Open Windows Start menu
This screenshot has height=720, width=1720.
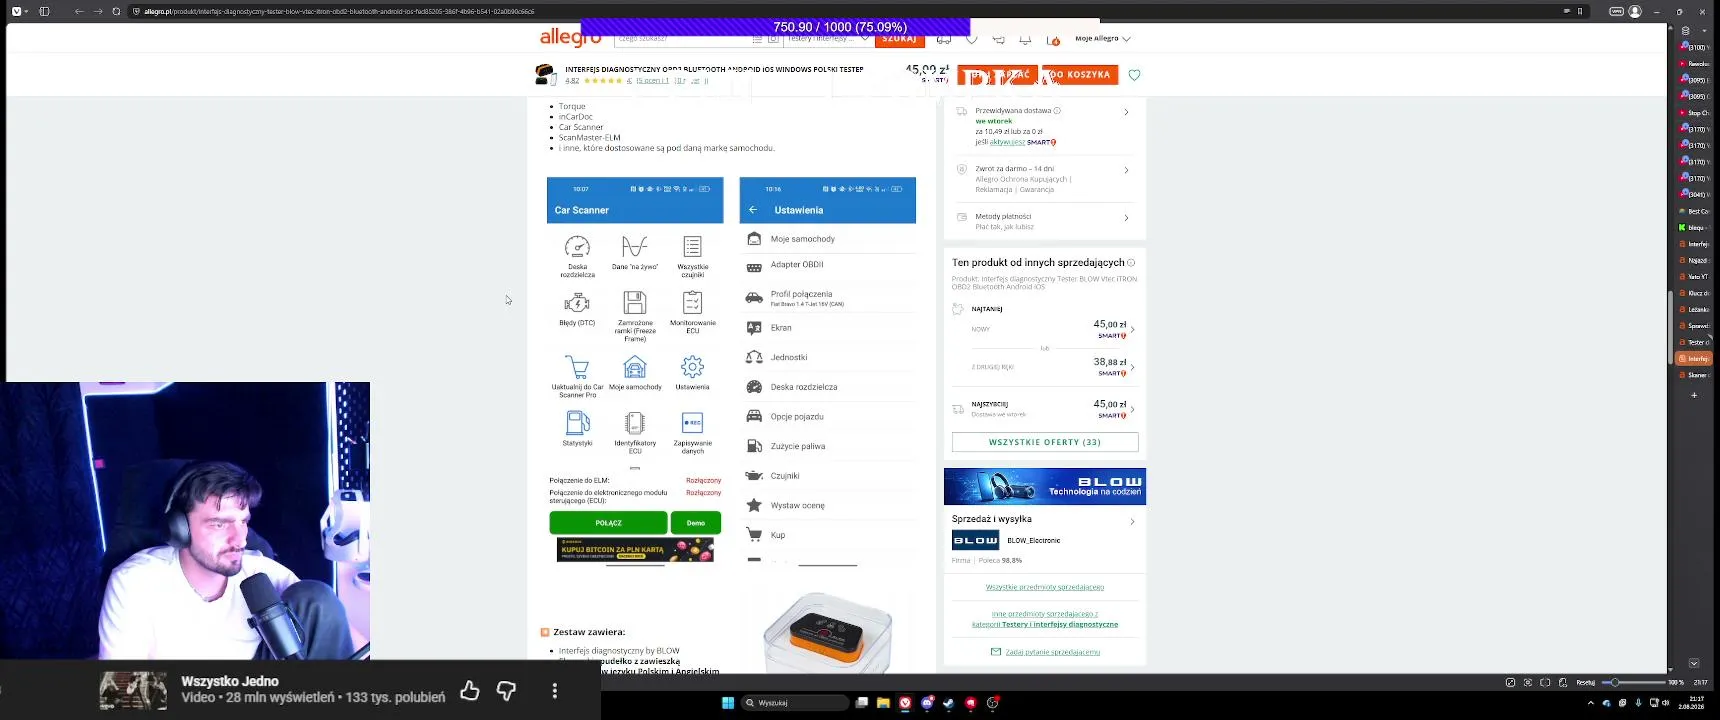point(728,703)
